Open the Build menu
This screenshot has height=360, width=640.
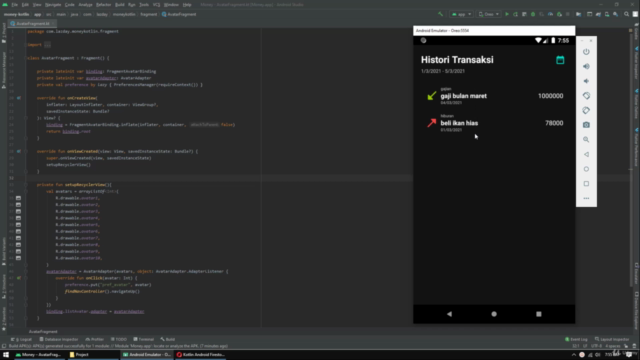(x=120, y=4)
